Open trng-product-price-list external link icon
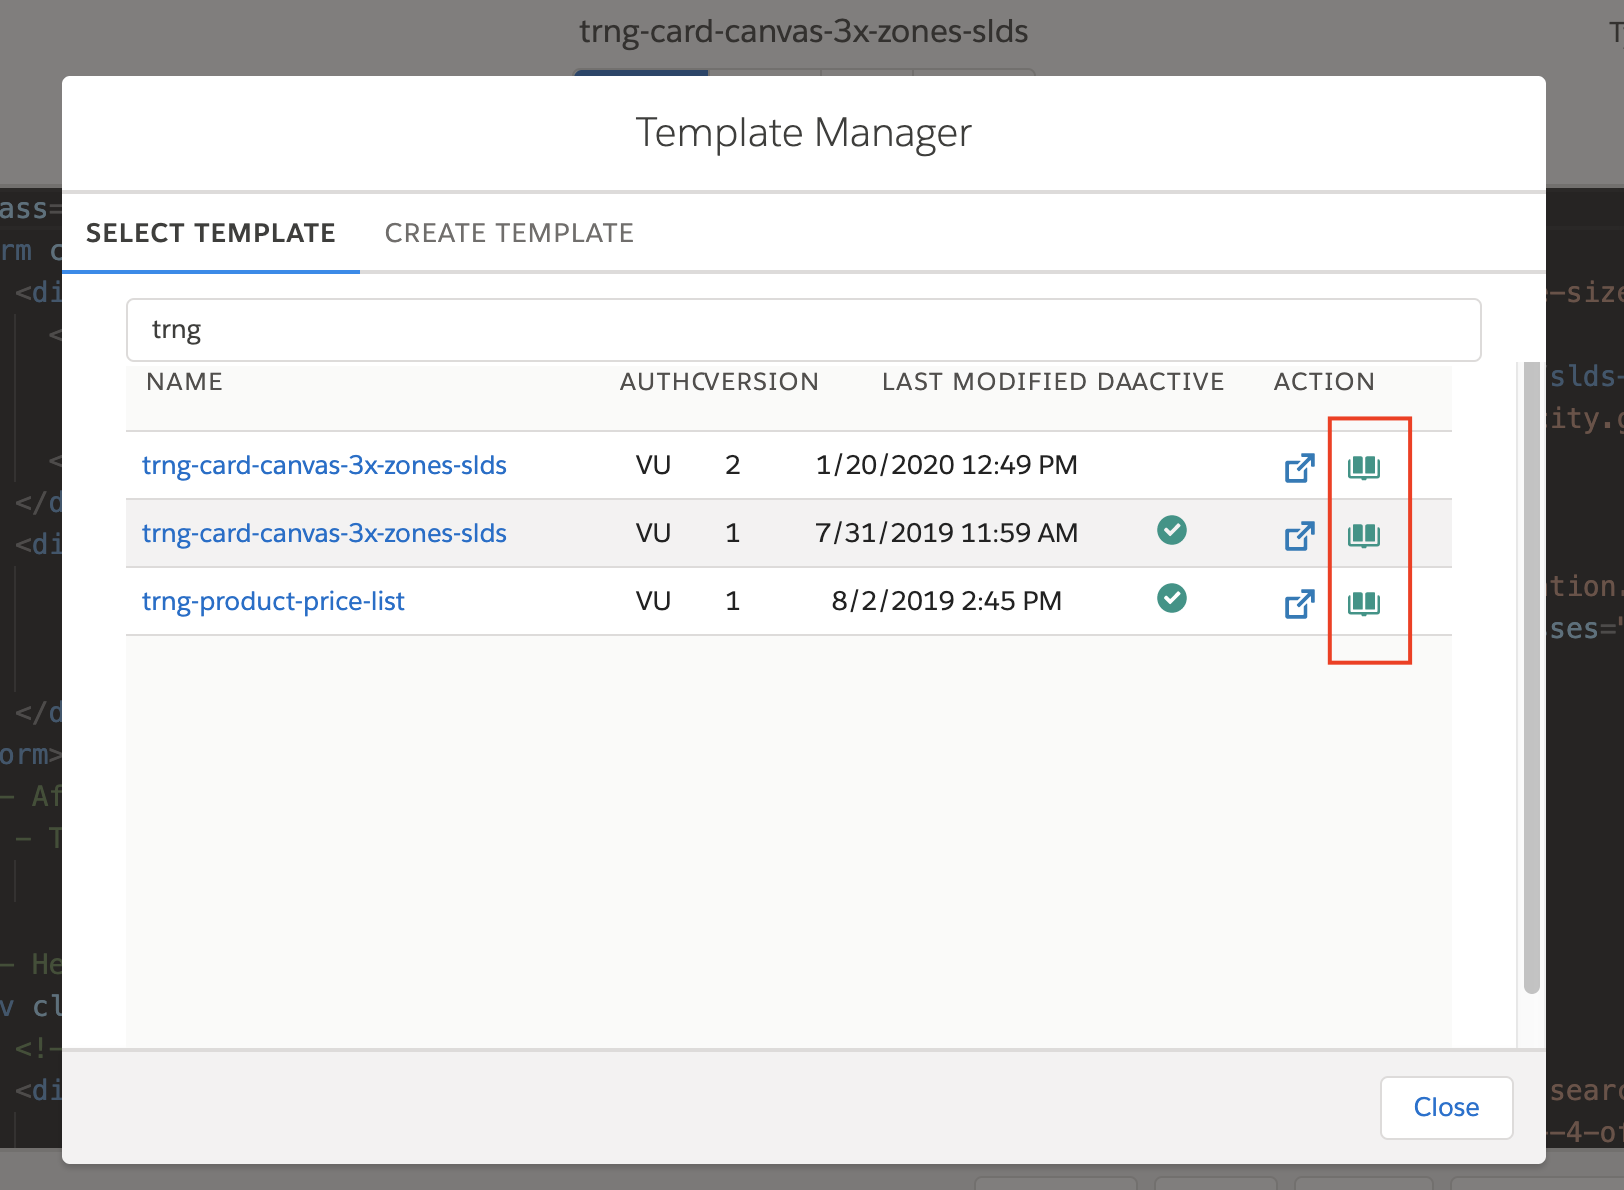1624x1190 pixels. point(1299,603)
